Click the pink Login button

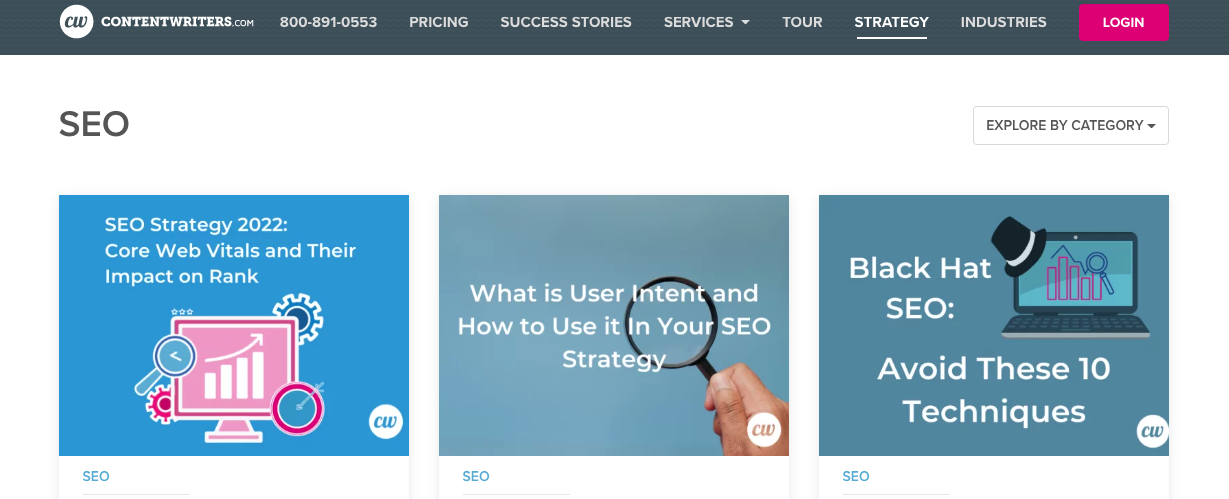pos(1124,22)
